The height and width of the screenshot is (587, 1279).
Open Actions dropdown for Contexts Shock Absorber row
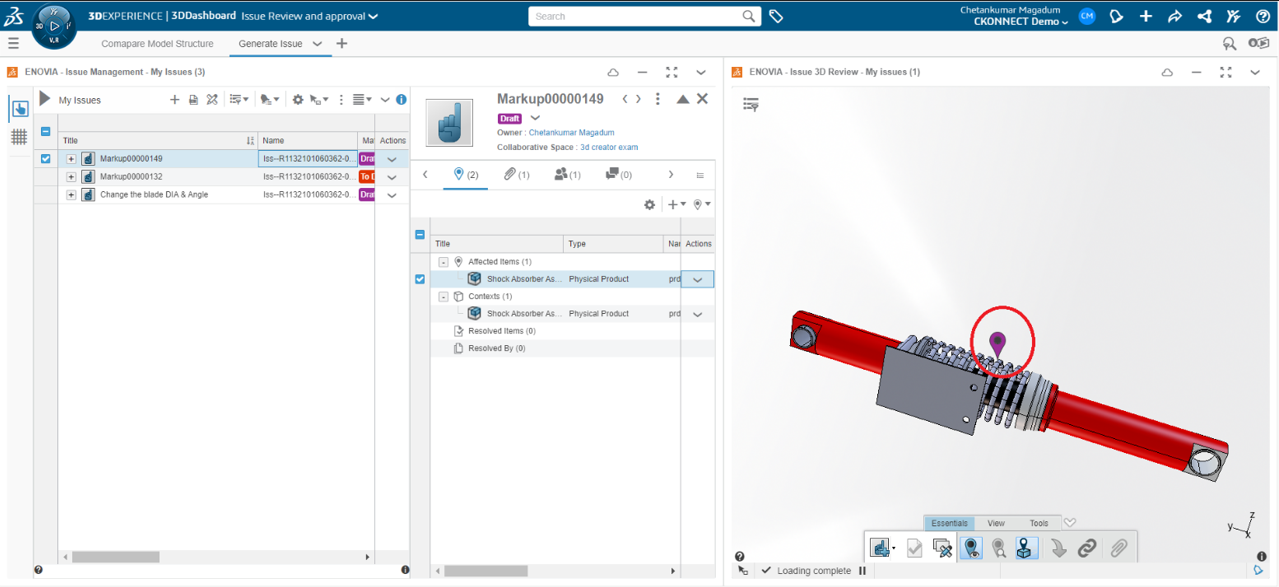[x=698, y=314]
